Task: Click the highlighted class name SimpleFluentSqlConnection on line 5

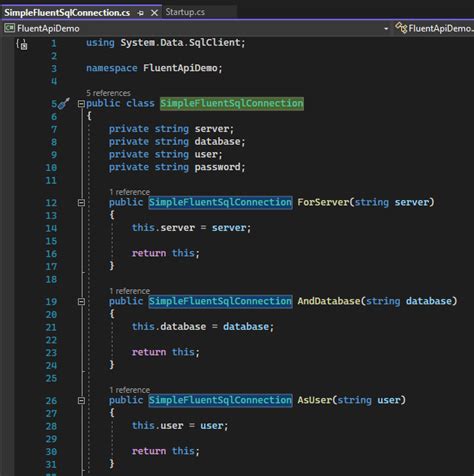Action: 232,103
